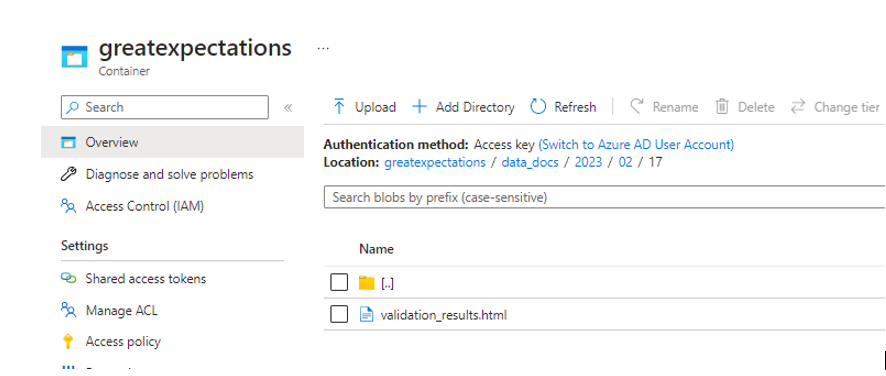
Task: Switch to Azure AD User Account
Action: [636, 144]
